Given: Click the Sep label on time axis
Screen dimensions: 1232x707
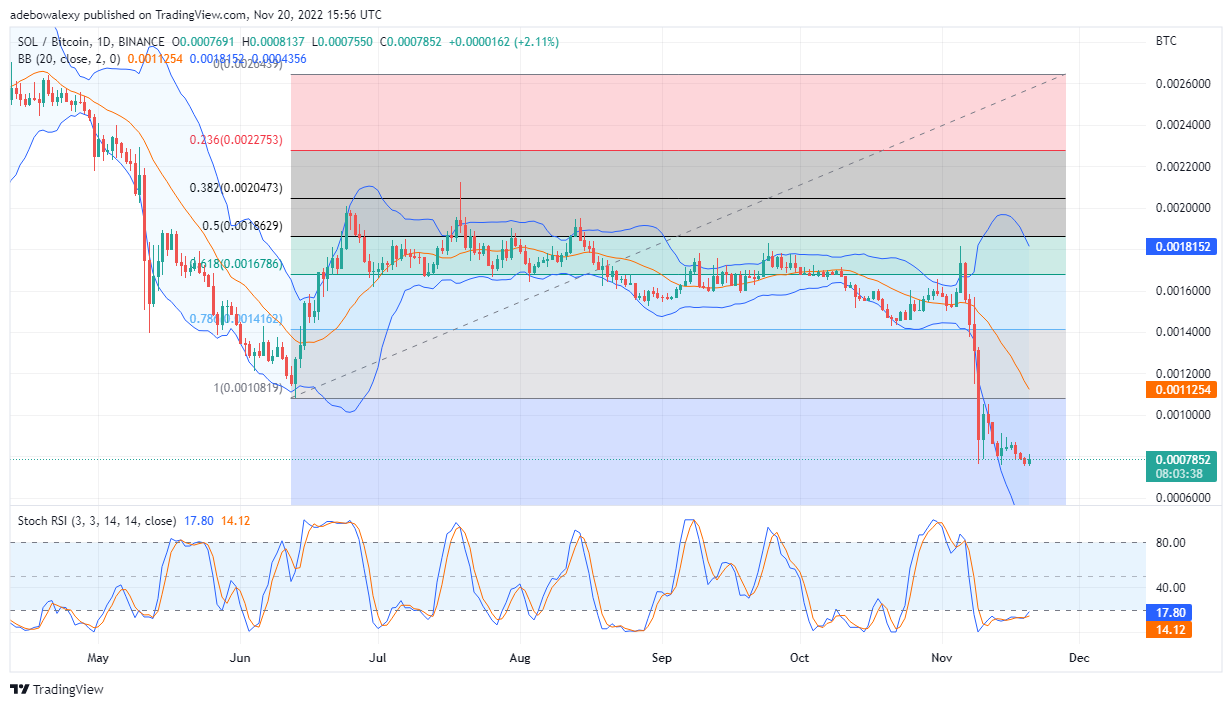Looking at the screenshot, I should [x=661, y=659].
